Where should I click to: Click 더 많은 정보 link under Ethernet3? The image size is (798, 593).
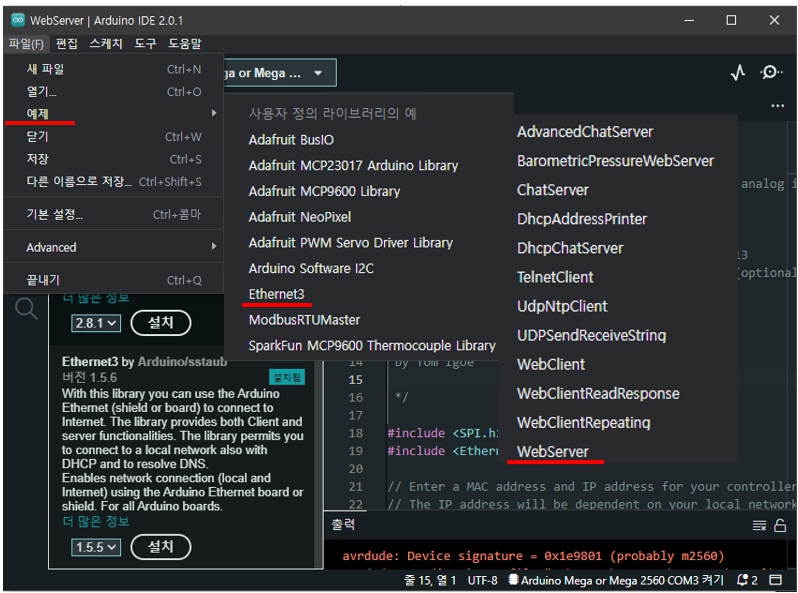click(96, 521)
